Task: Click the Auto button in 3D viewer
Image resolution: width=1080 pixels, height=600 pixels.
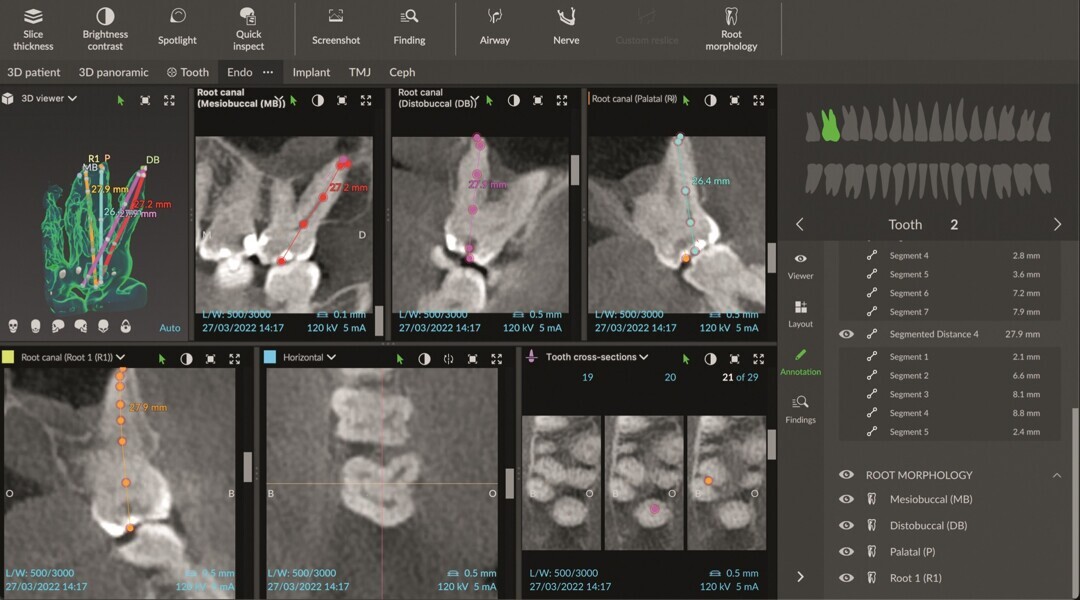Action: pos(170,327)
